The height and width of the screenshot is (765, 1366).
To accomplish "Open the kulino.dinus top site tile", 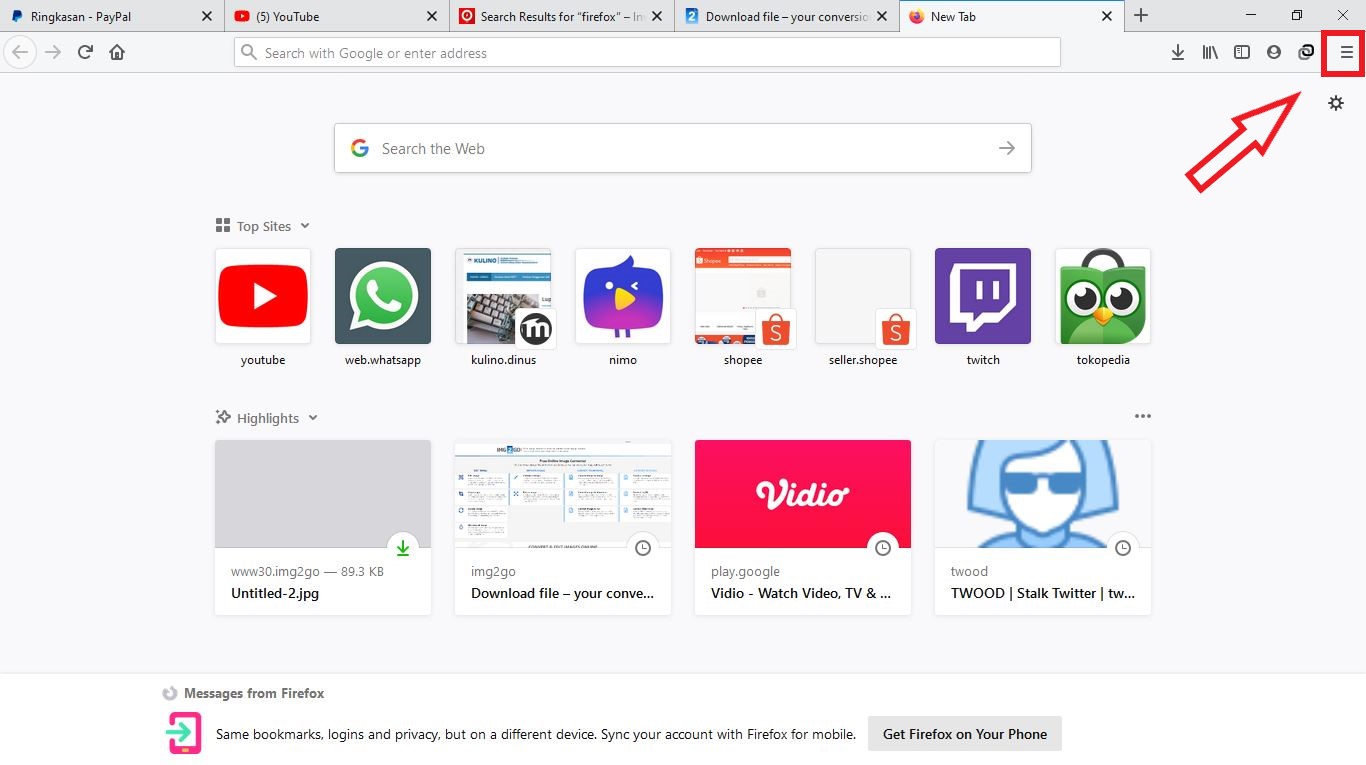I will pyautogui.click(x=503, y=296).
